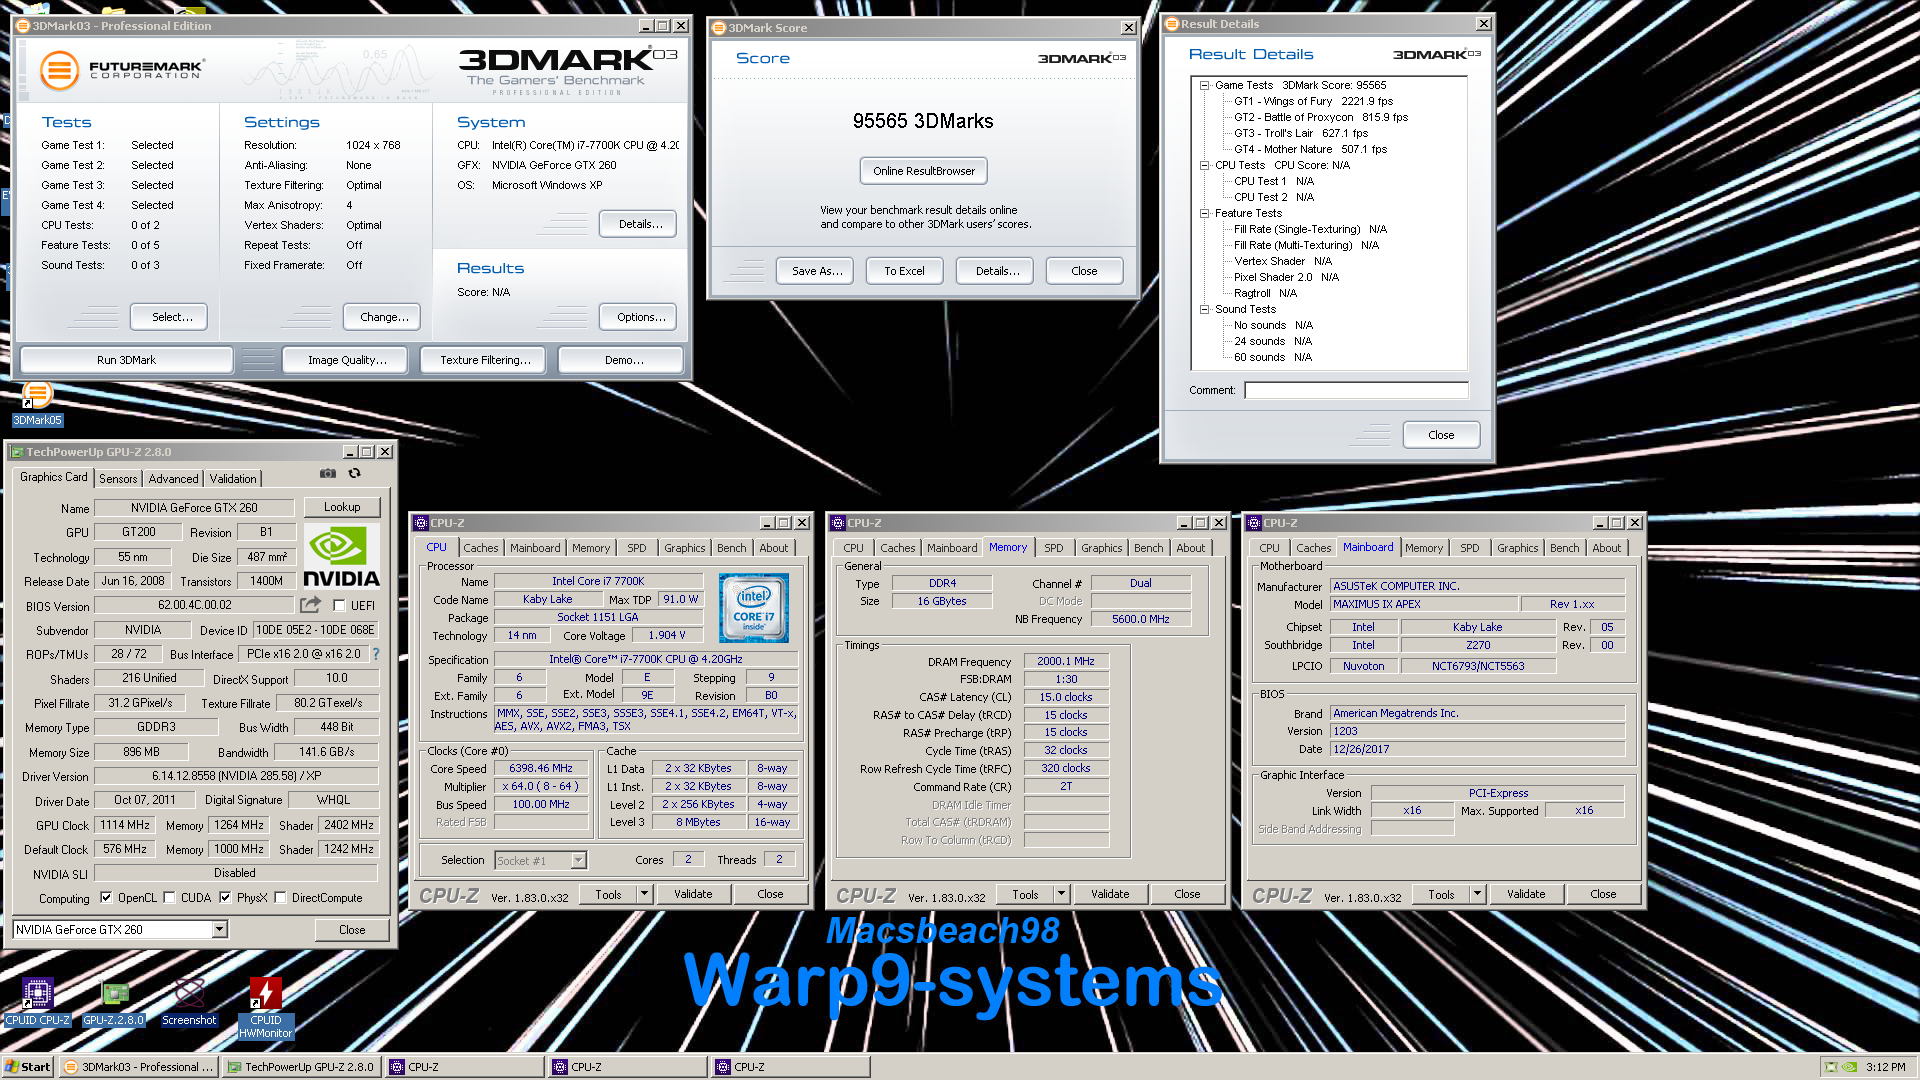Click Close in the Result Details window
This screenshot has width=1920, height=1080.
[x=1441, y=435]
